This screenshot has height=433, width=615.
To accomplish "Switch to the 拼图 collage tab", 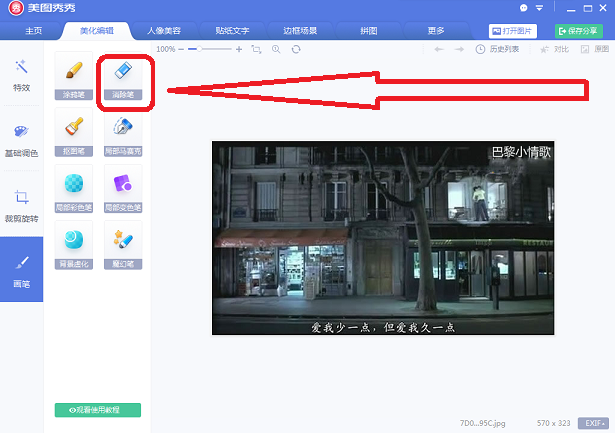I will point(369,31).
